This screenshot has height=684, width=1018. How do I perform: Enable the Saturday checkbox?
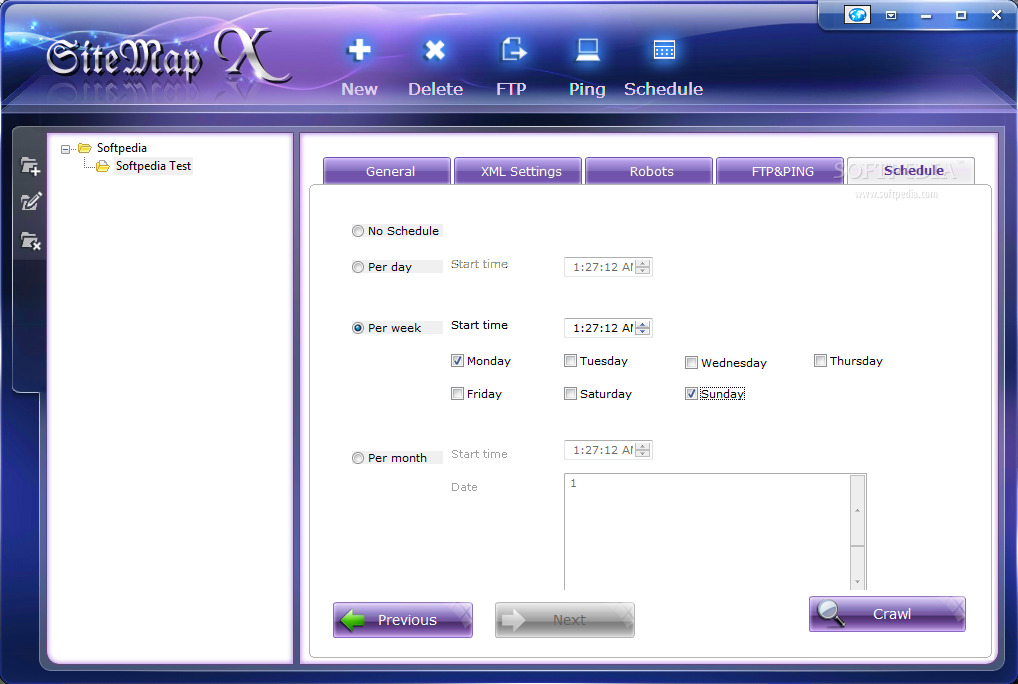click(x=570, y=394)
